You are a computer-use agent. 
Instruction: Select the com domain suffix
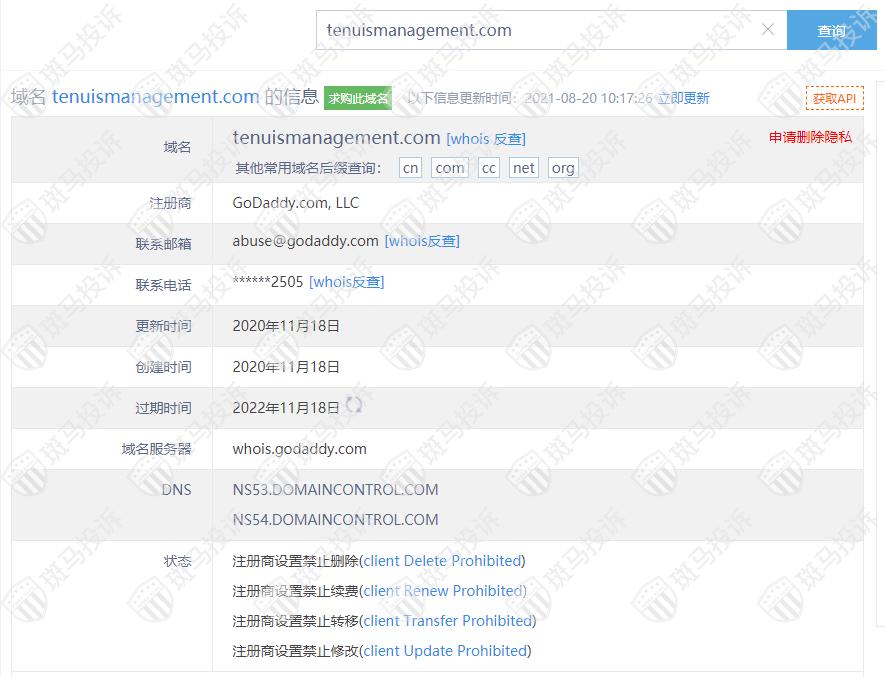click(x=449, y=168)
